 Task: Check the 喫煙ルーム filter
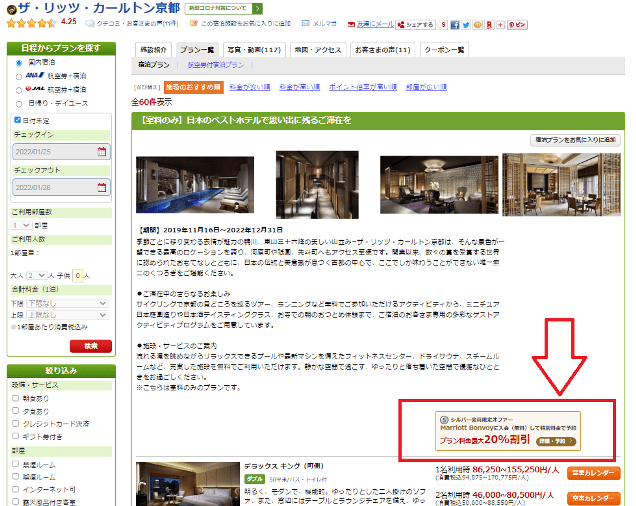(15, 476)
